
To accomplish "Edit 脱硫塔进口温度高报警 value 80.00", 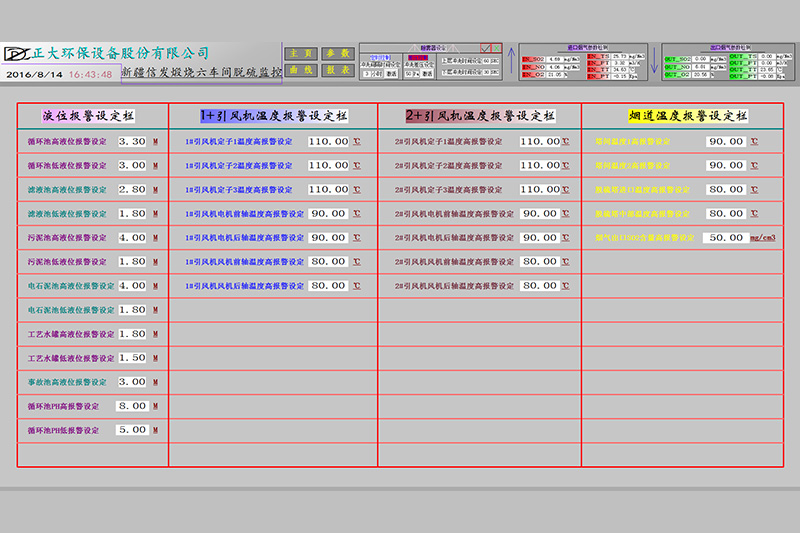I will coord(726,189).
